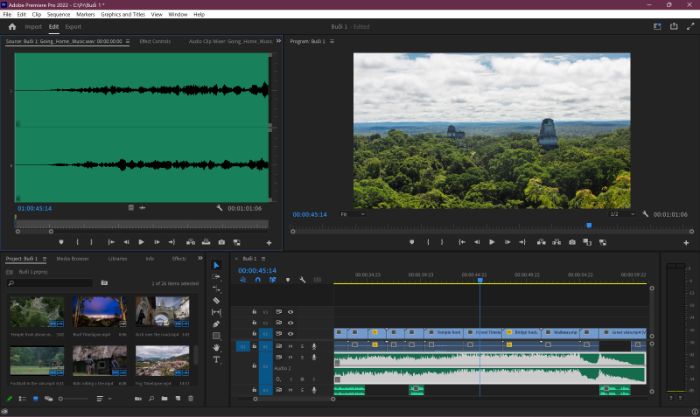Select the Pen tool
This screenshot has width=700, height=417.
(x=217, y=324)
